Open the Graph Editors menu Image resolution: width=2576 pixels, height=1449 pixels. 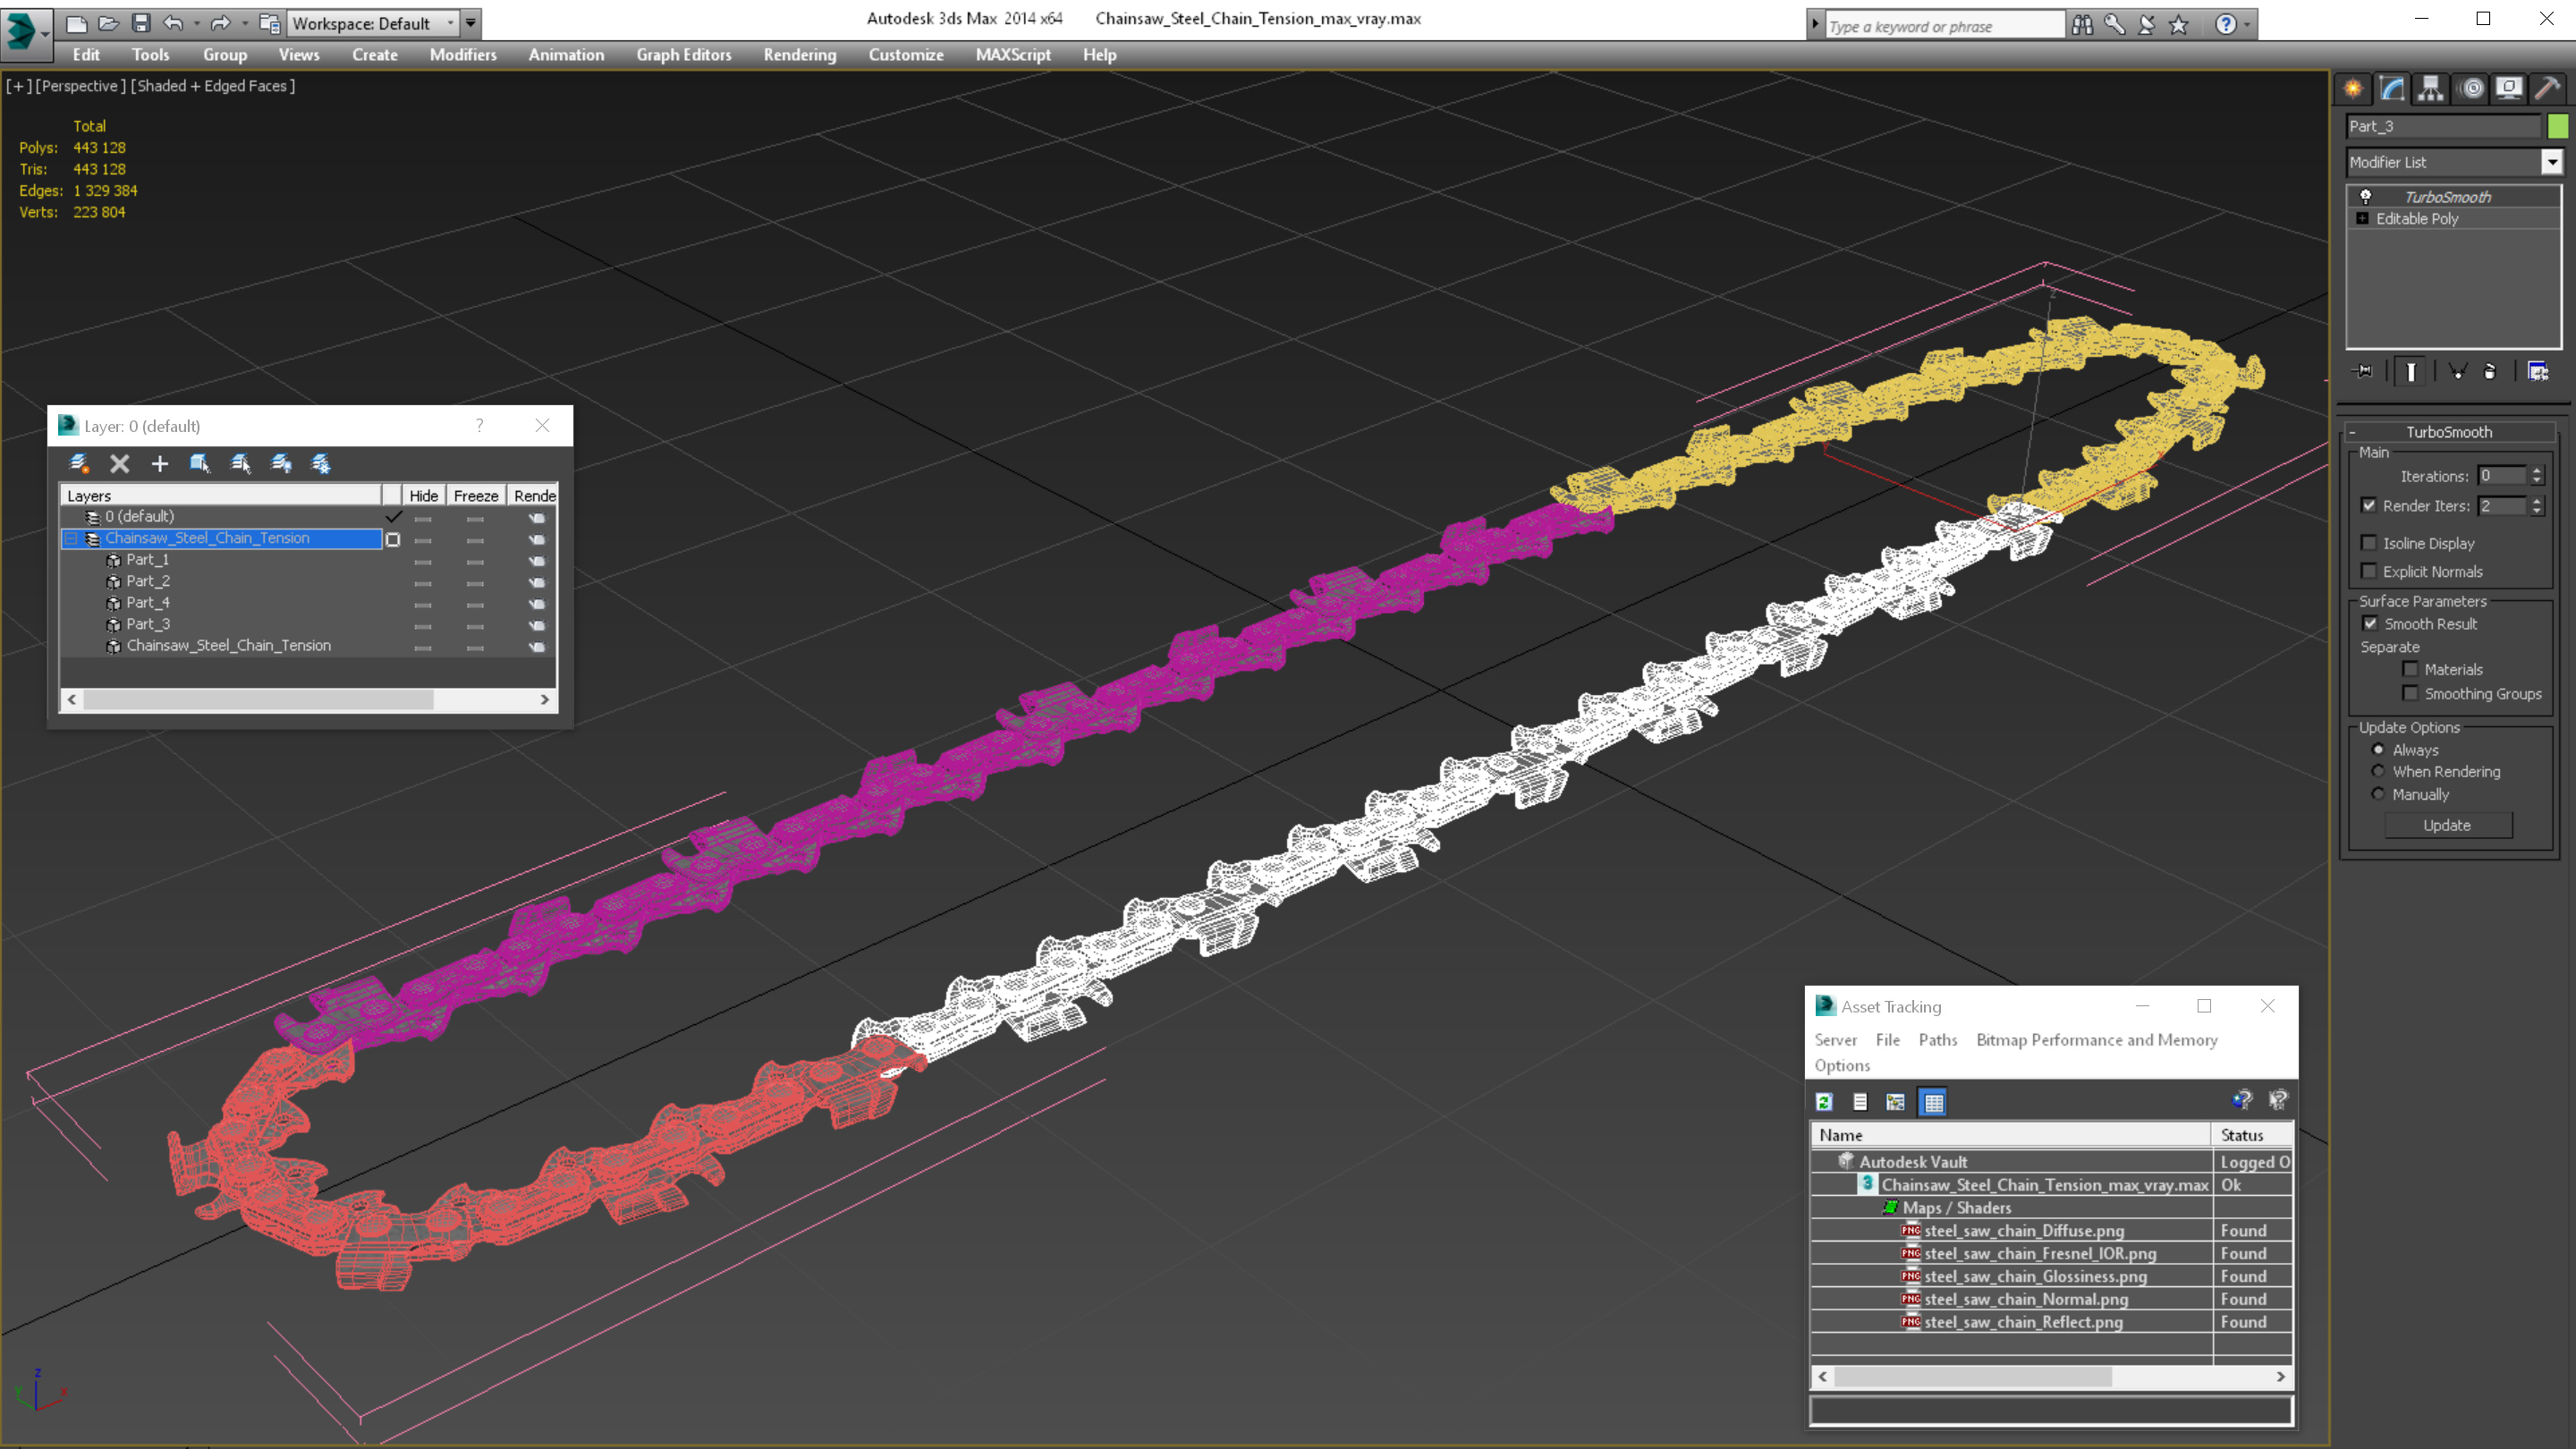(684, 55)
